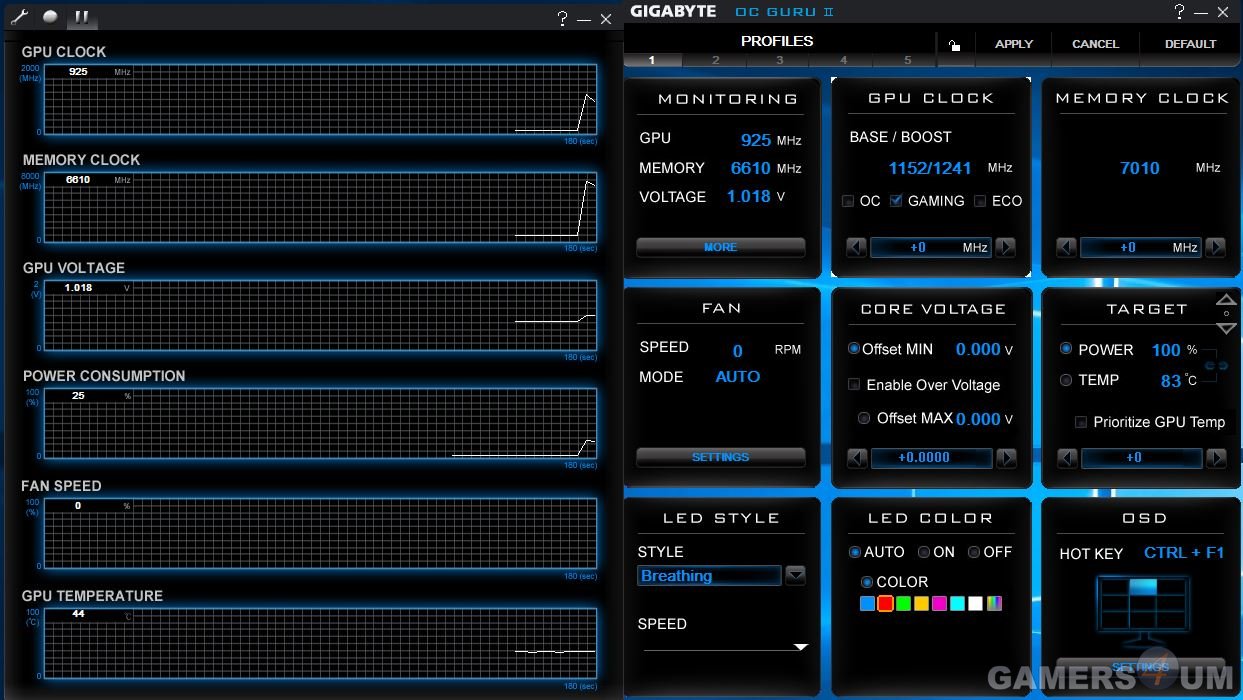Viewport: 1243px width, 700px height.
Task: Pick the red LED color swatch
Action: [x=885, y=603]
